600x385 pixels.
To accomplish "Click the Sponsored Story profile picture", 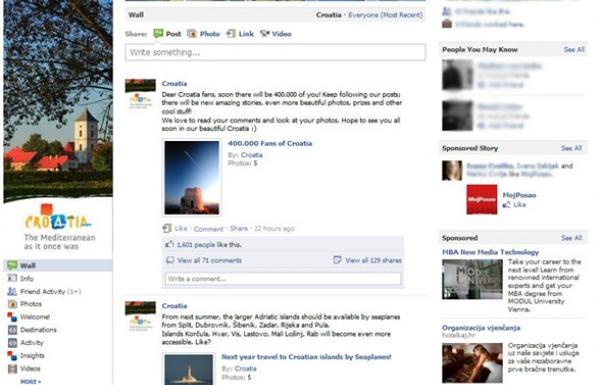I will pos(452,170).
